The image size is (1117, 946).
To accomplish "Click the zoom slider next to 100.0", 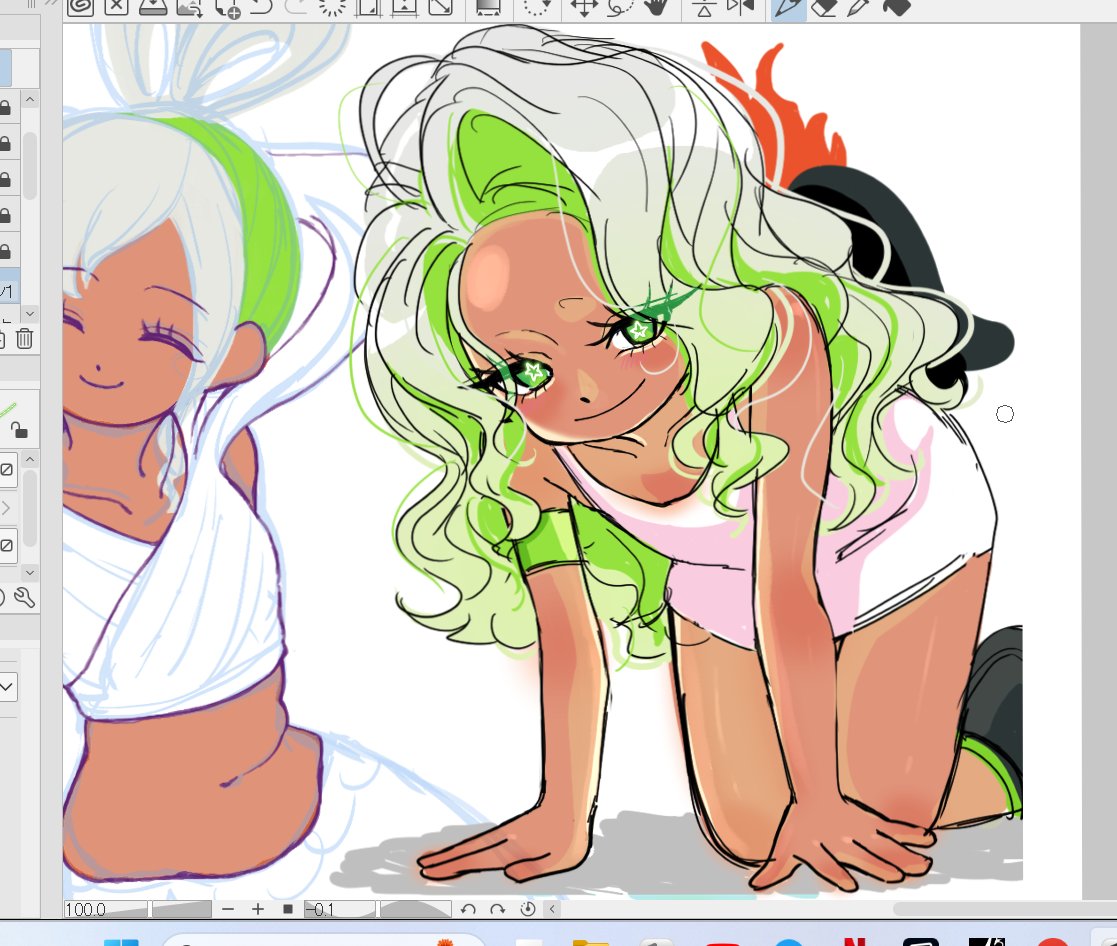I will (182, 909).
